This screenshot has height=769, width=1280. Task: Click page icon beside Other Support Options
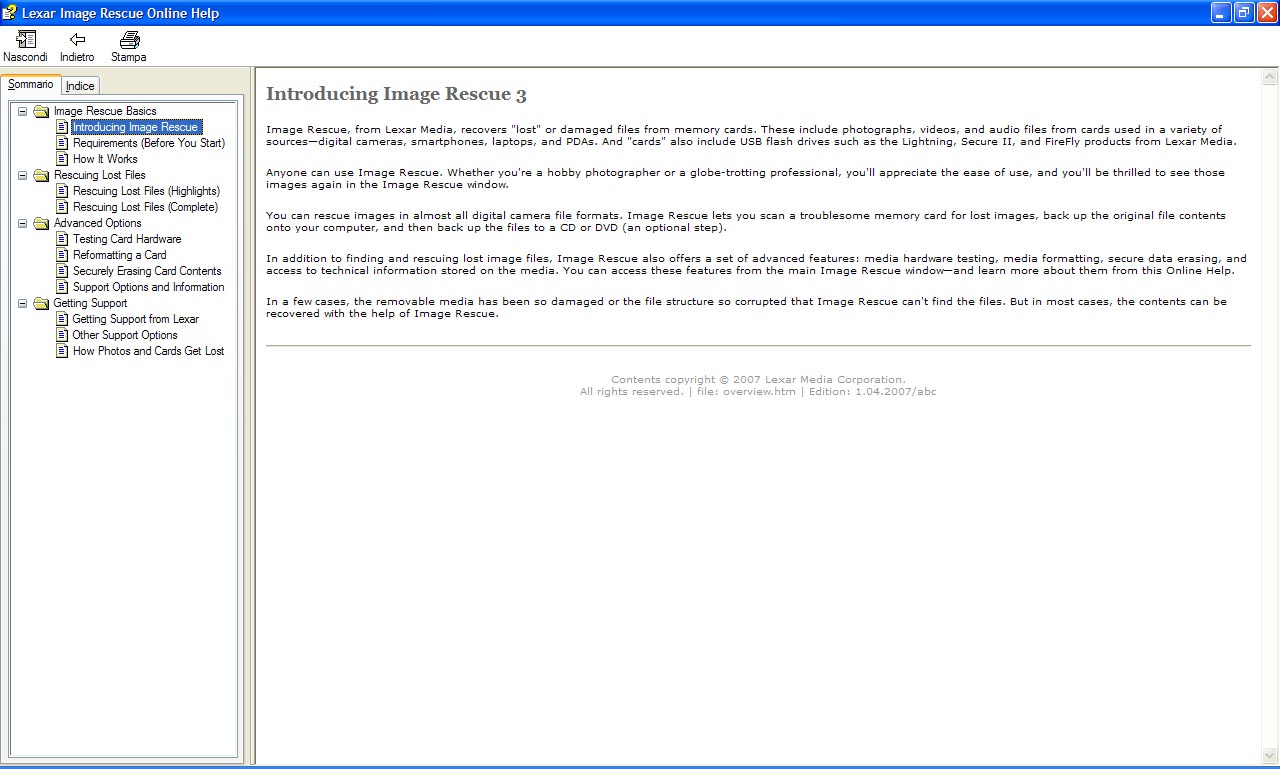click(x=62, y=335)
